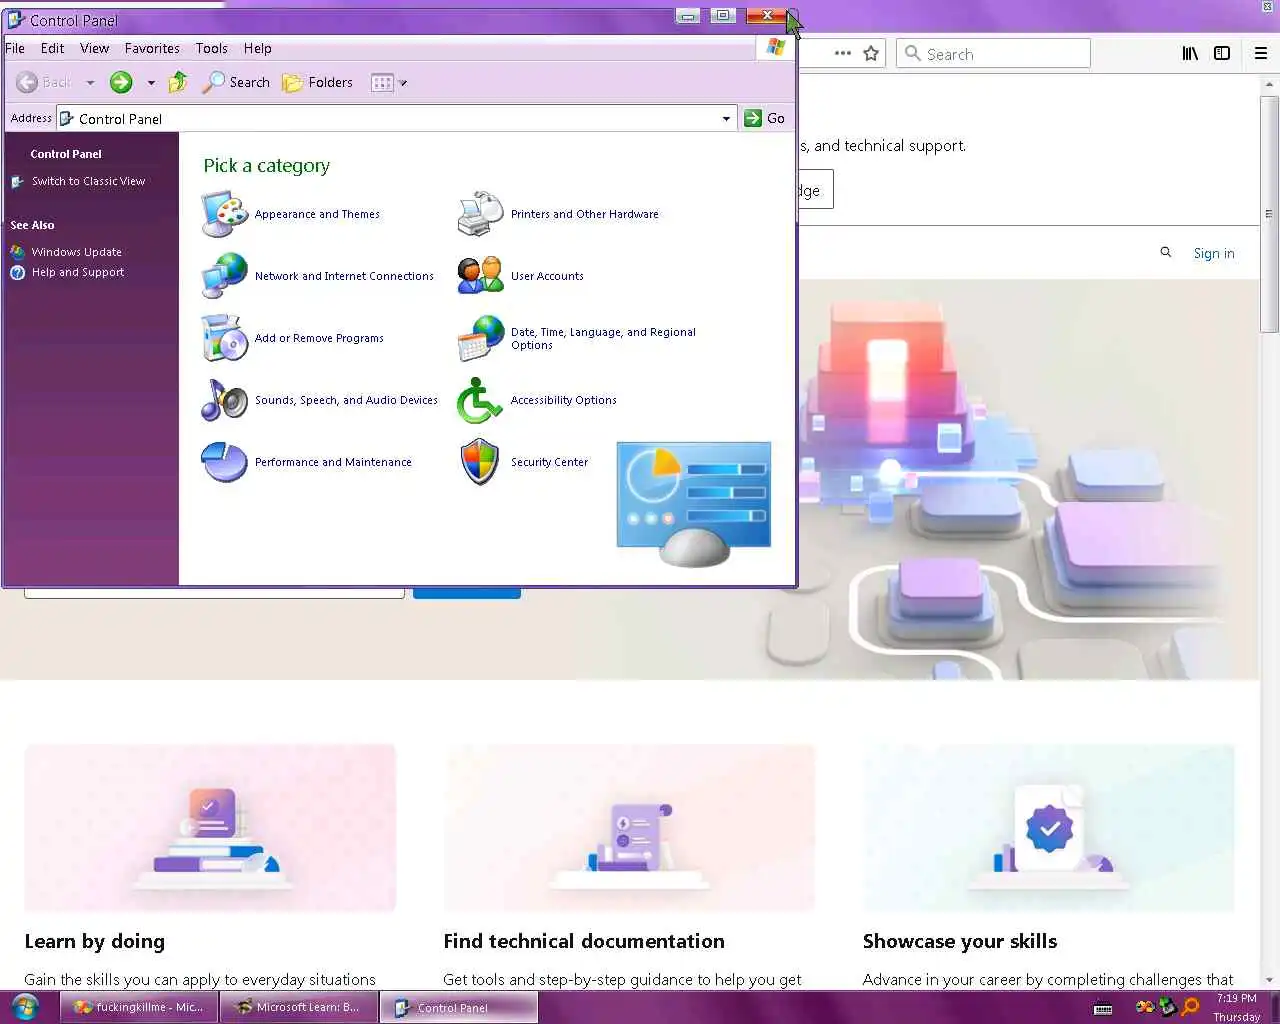The height and width of the screenshot is (1024, 1280).
Task: Open browser page actions ellipsis menu
Action: (842, 53)
